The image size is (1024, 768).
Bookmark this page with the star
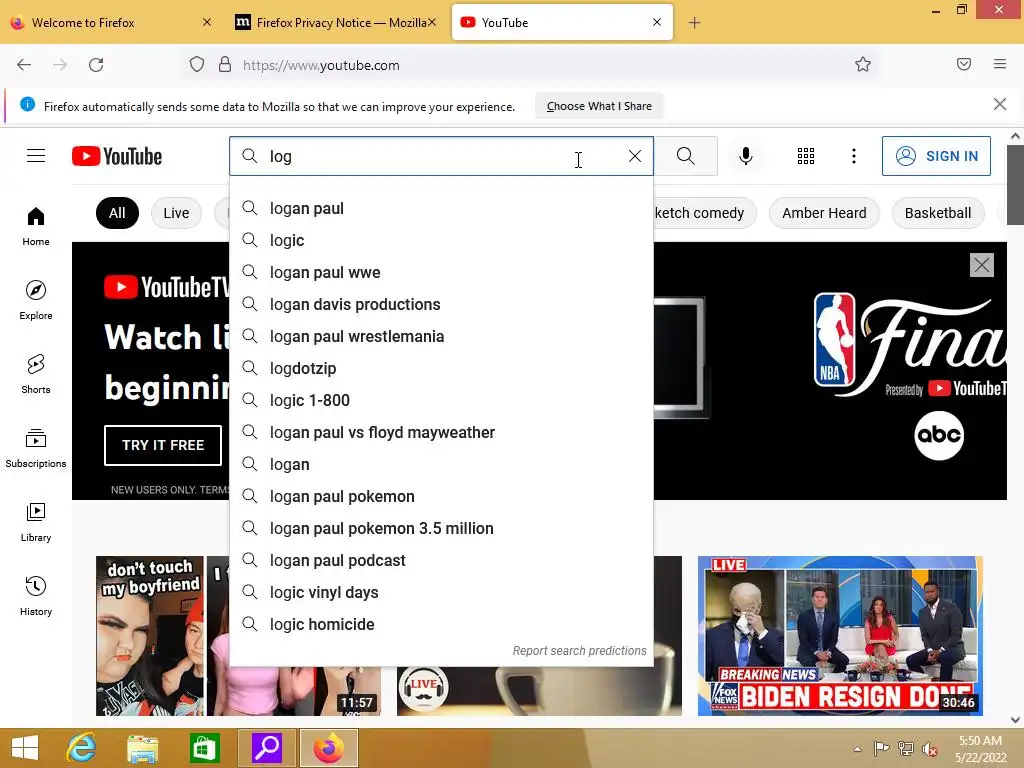(863, 64)
